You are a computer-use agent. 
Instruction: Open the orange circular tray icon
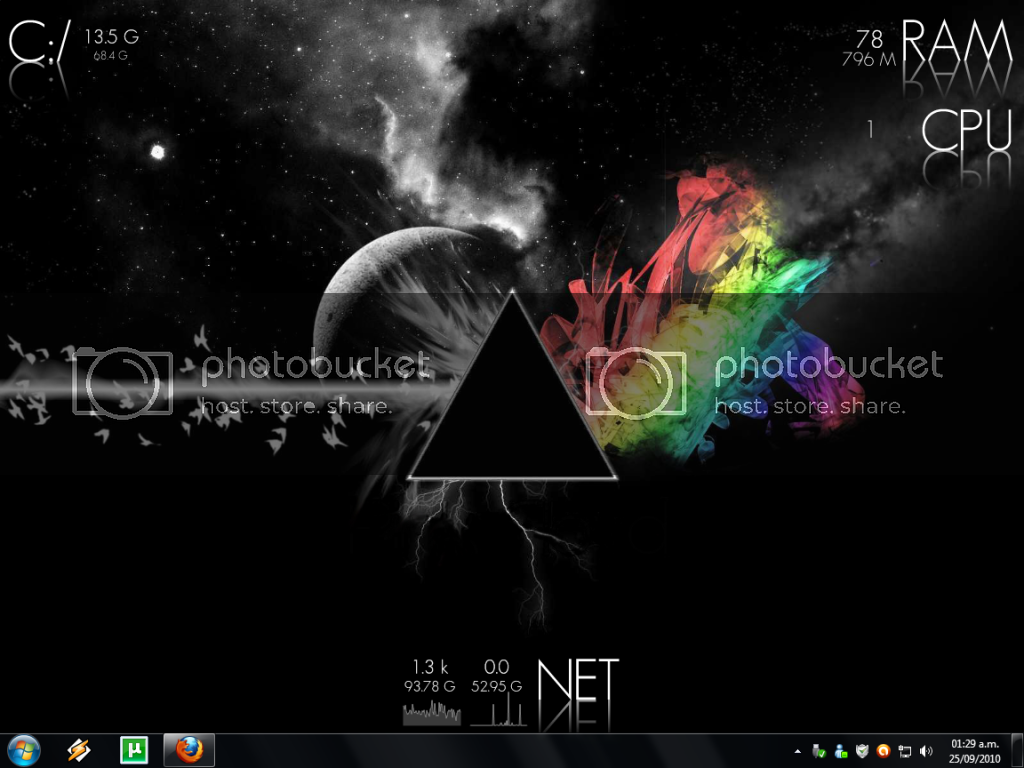(x=883, y=750)
